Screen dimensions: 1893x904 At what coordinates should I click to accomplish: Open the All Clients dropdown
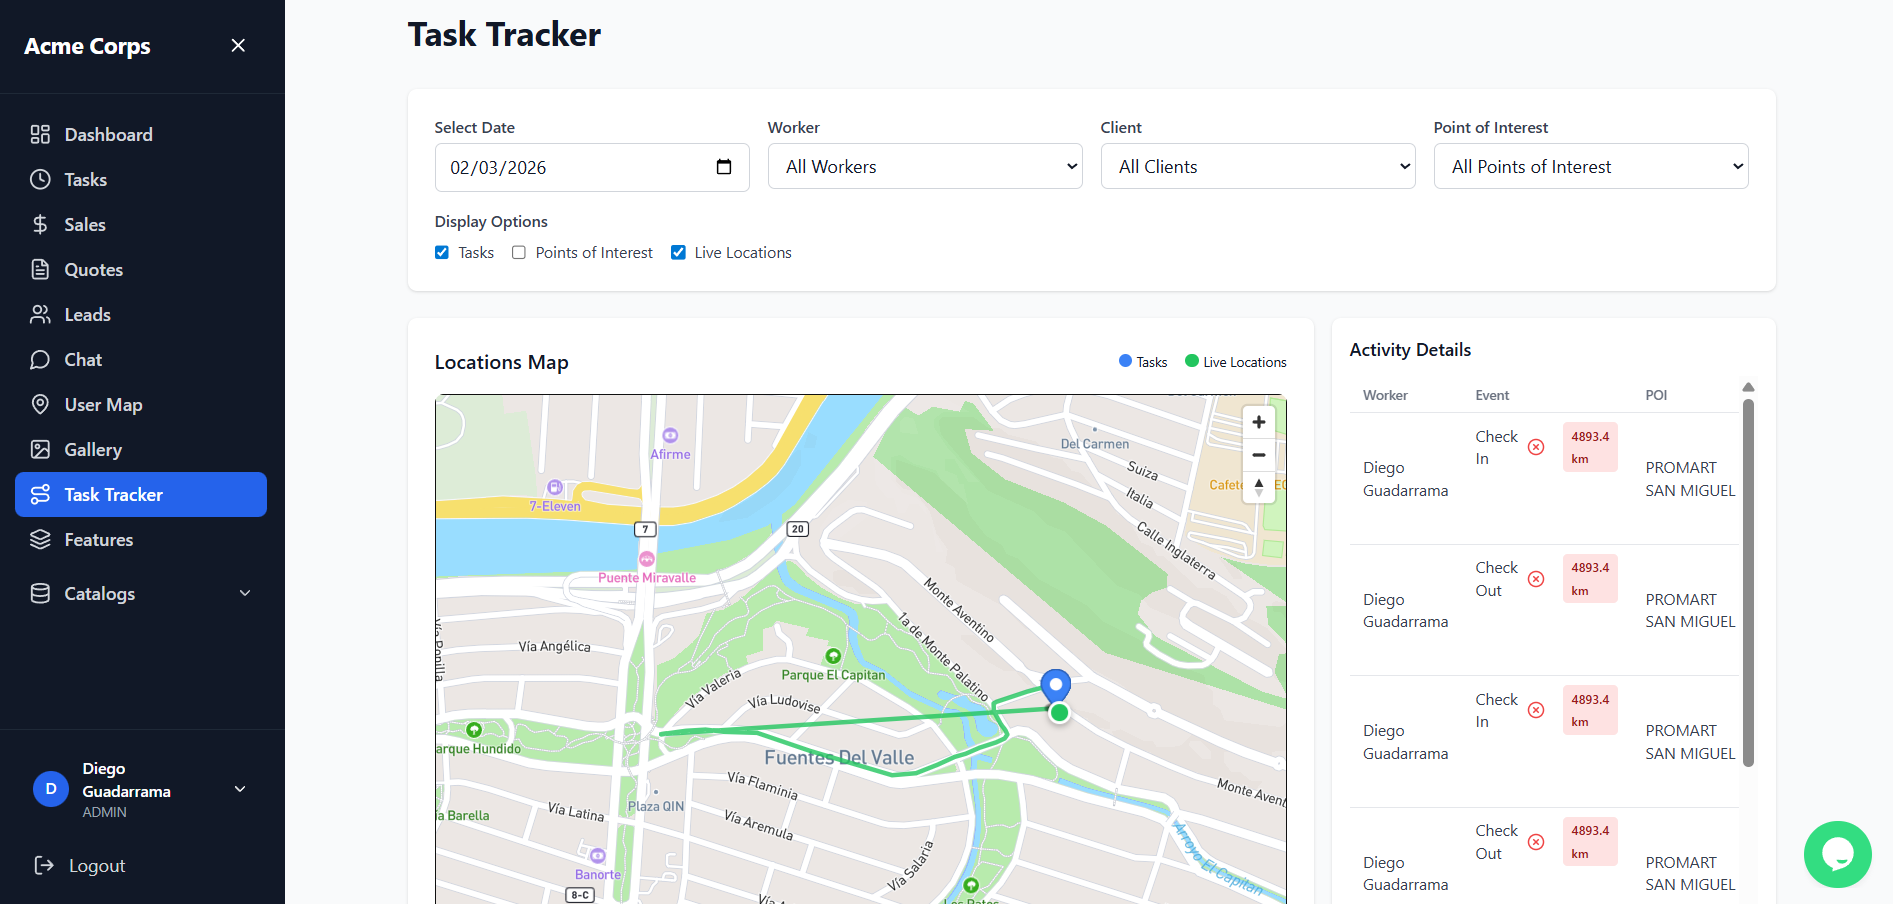[1257, 167]
